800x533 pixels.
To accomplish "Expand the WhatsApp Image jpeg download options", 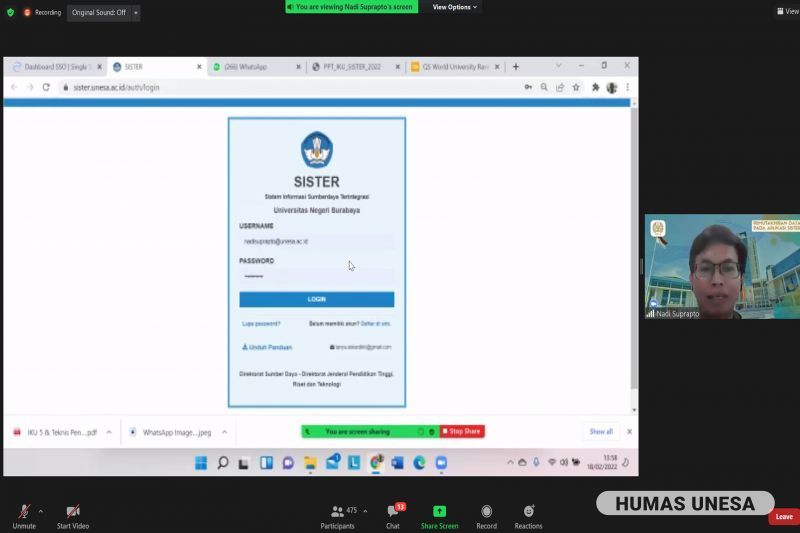I will (x=224, y=432).
